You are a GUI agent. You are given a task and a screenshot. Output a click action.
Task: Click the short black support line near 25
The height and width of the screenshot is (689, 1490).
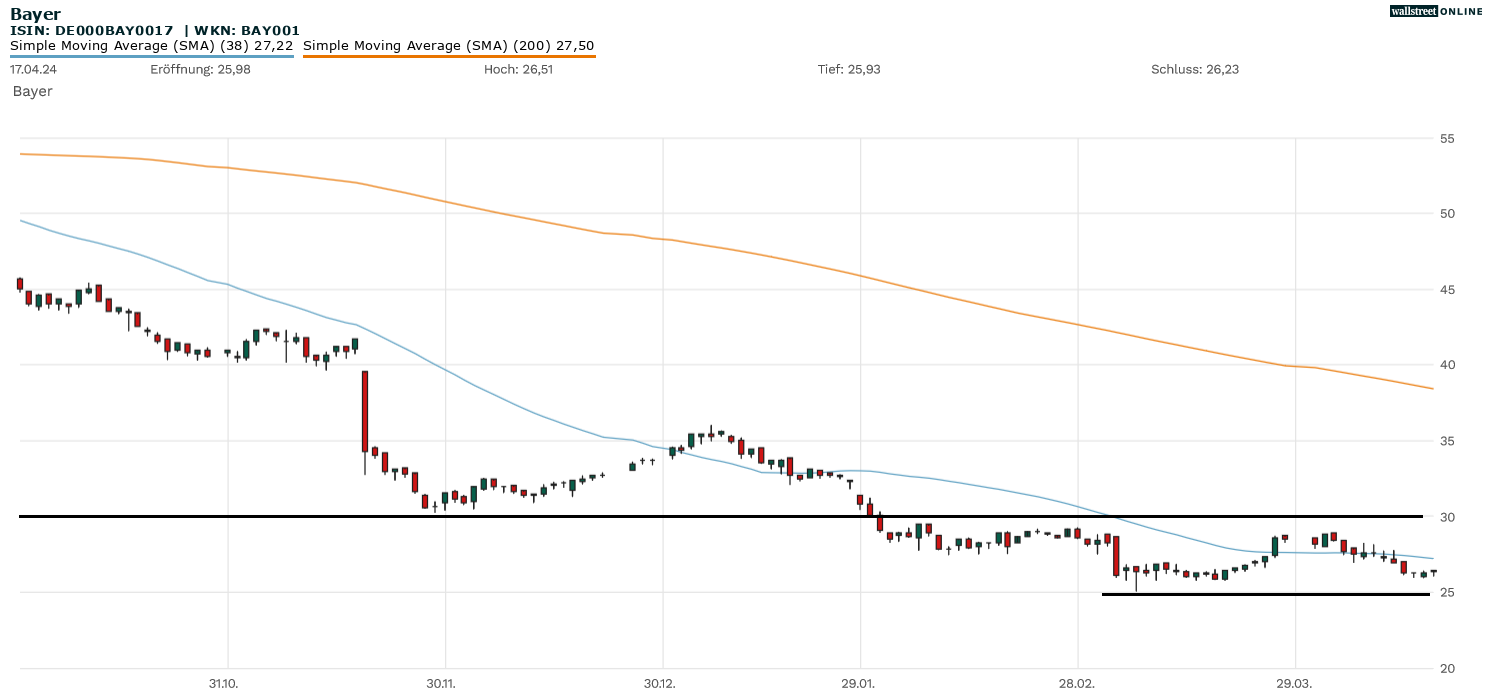tap(1265, 595)
